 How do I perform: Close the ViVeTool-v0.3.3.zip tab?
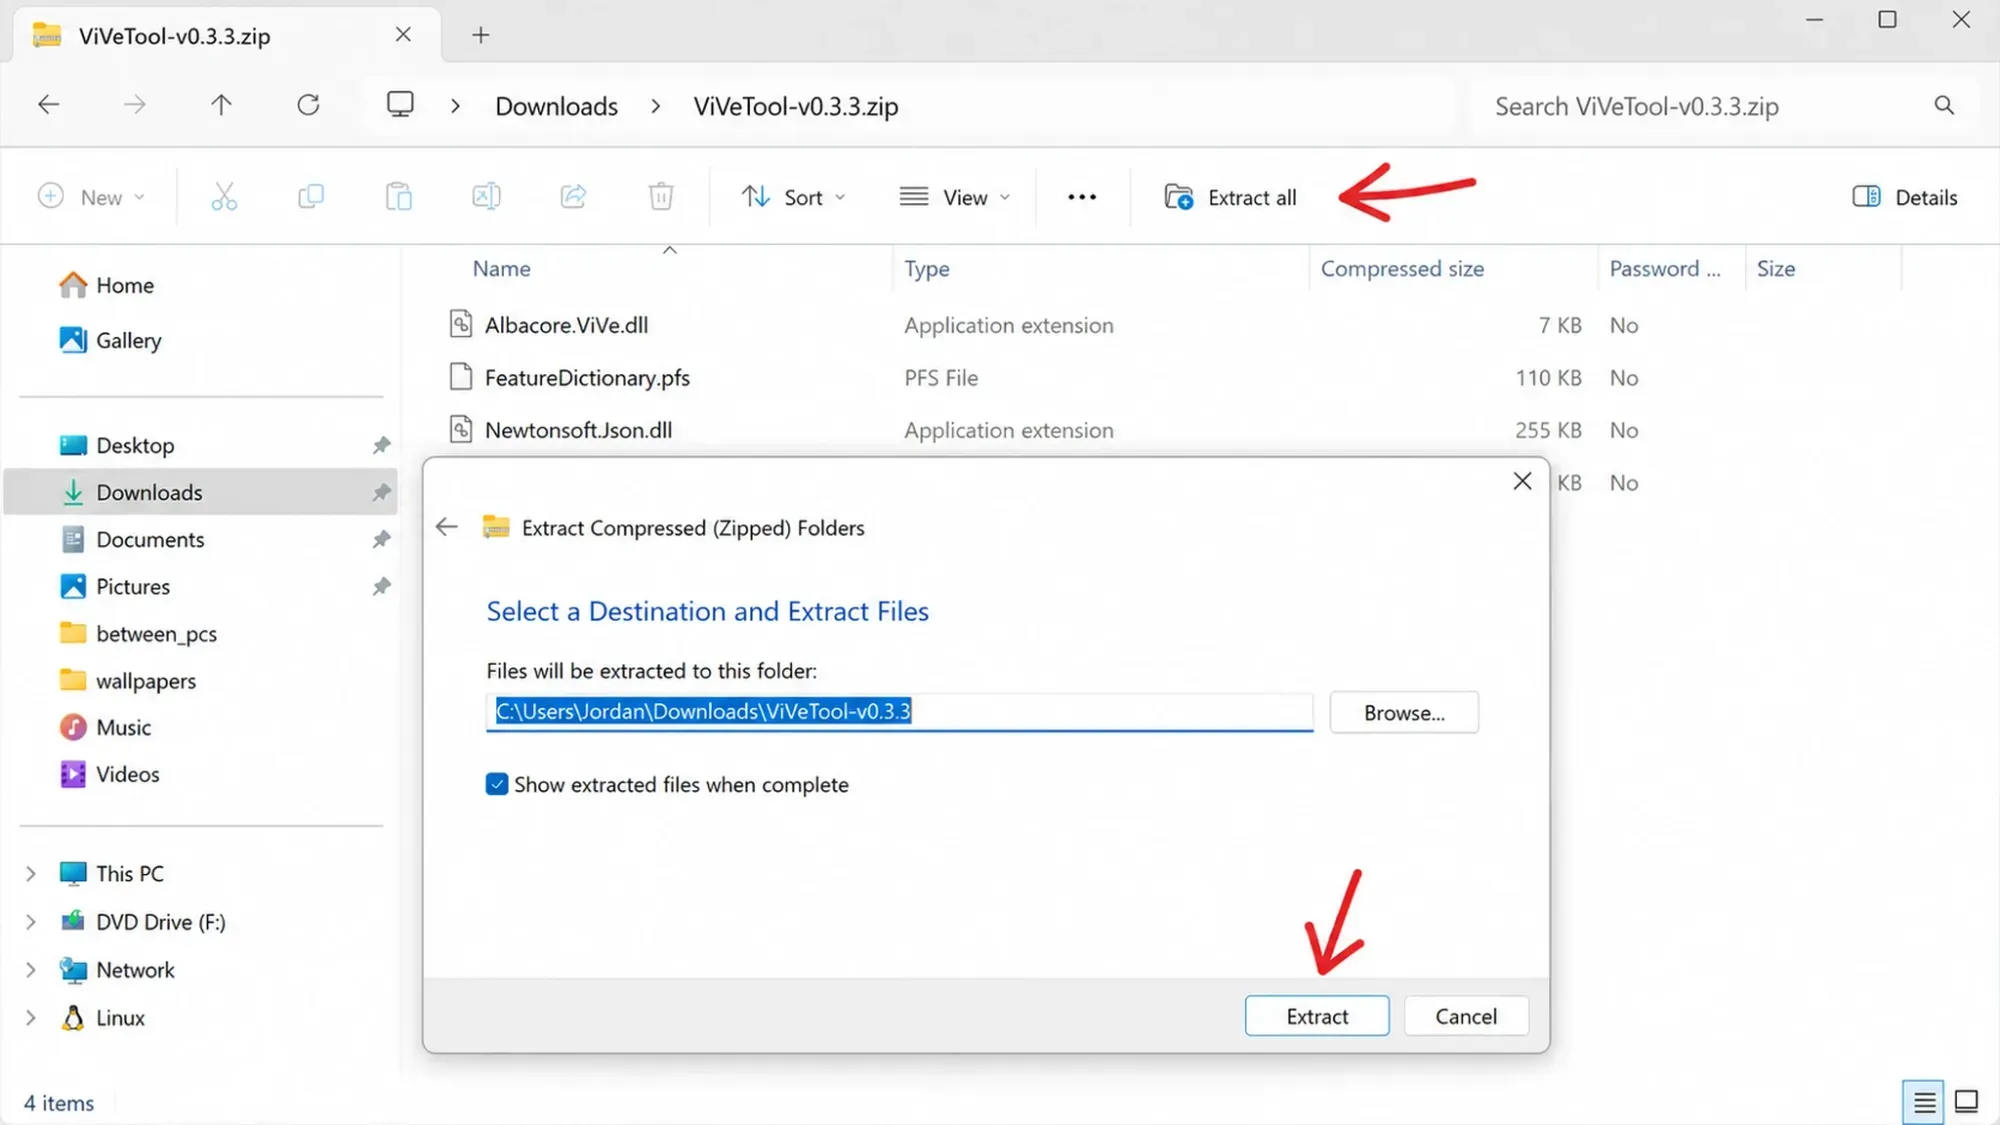pyautogui.click(x=403, y=35)
